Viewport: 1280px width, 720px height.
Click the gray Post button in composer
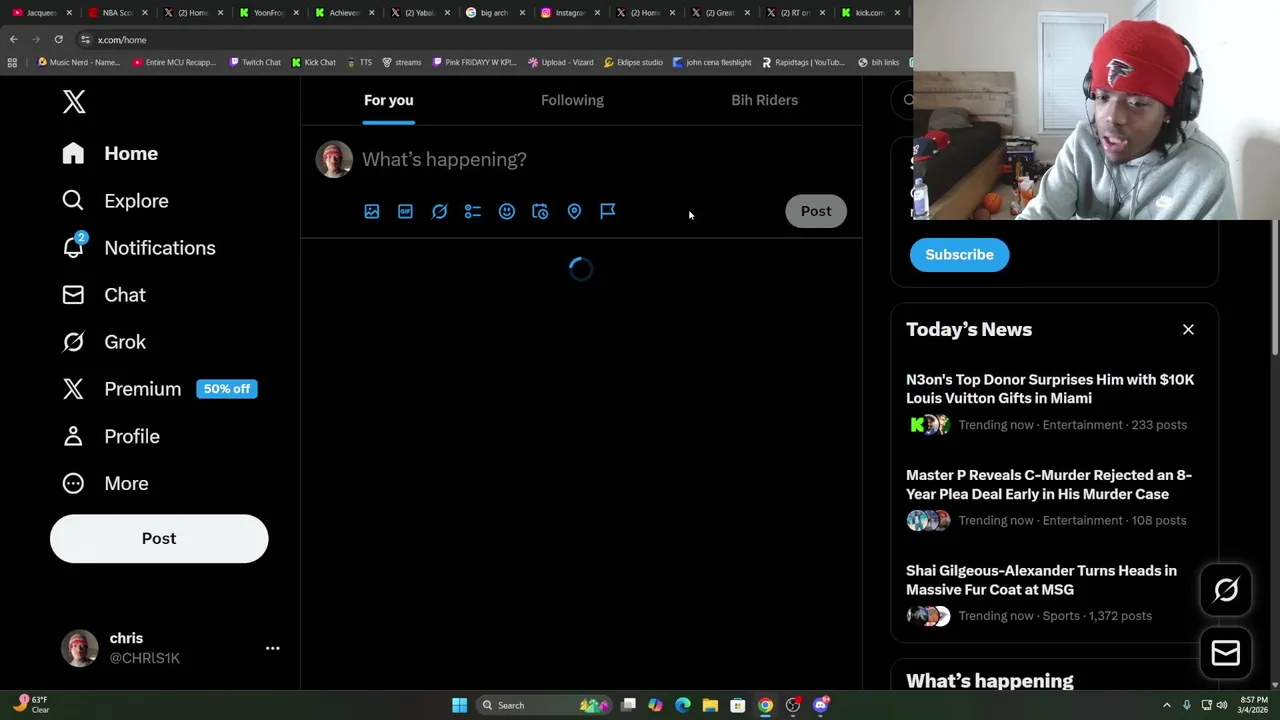pyautogui.click(x=816, y=211)
